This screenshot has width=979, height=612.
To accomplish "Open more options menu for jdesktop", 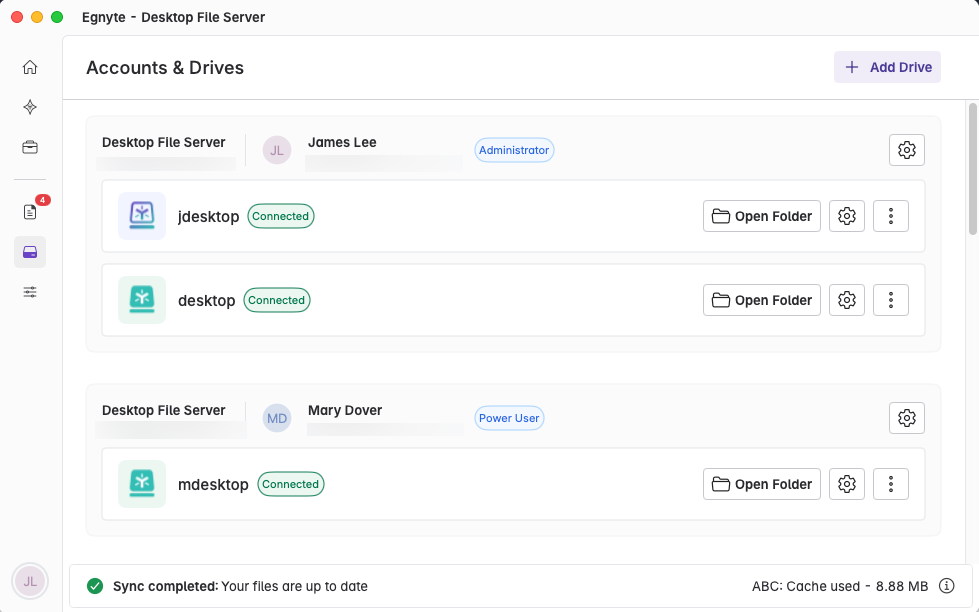I will [891, 216].
